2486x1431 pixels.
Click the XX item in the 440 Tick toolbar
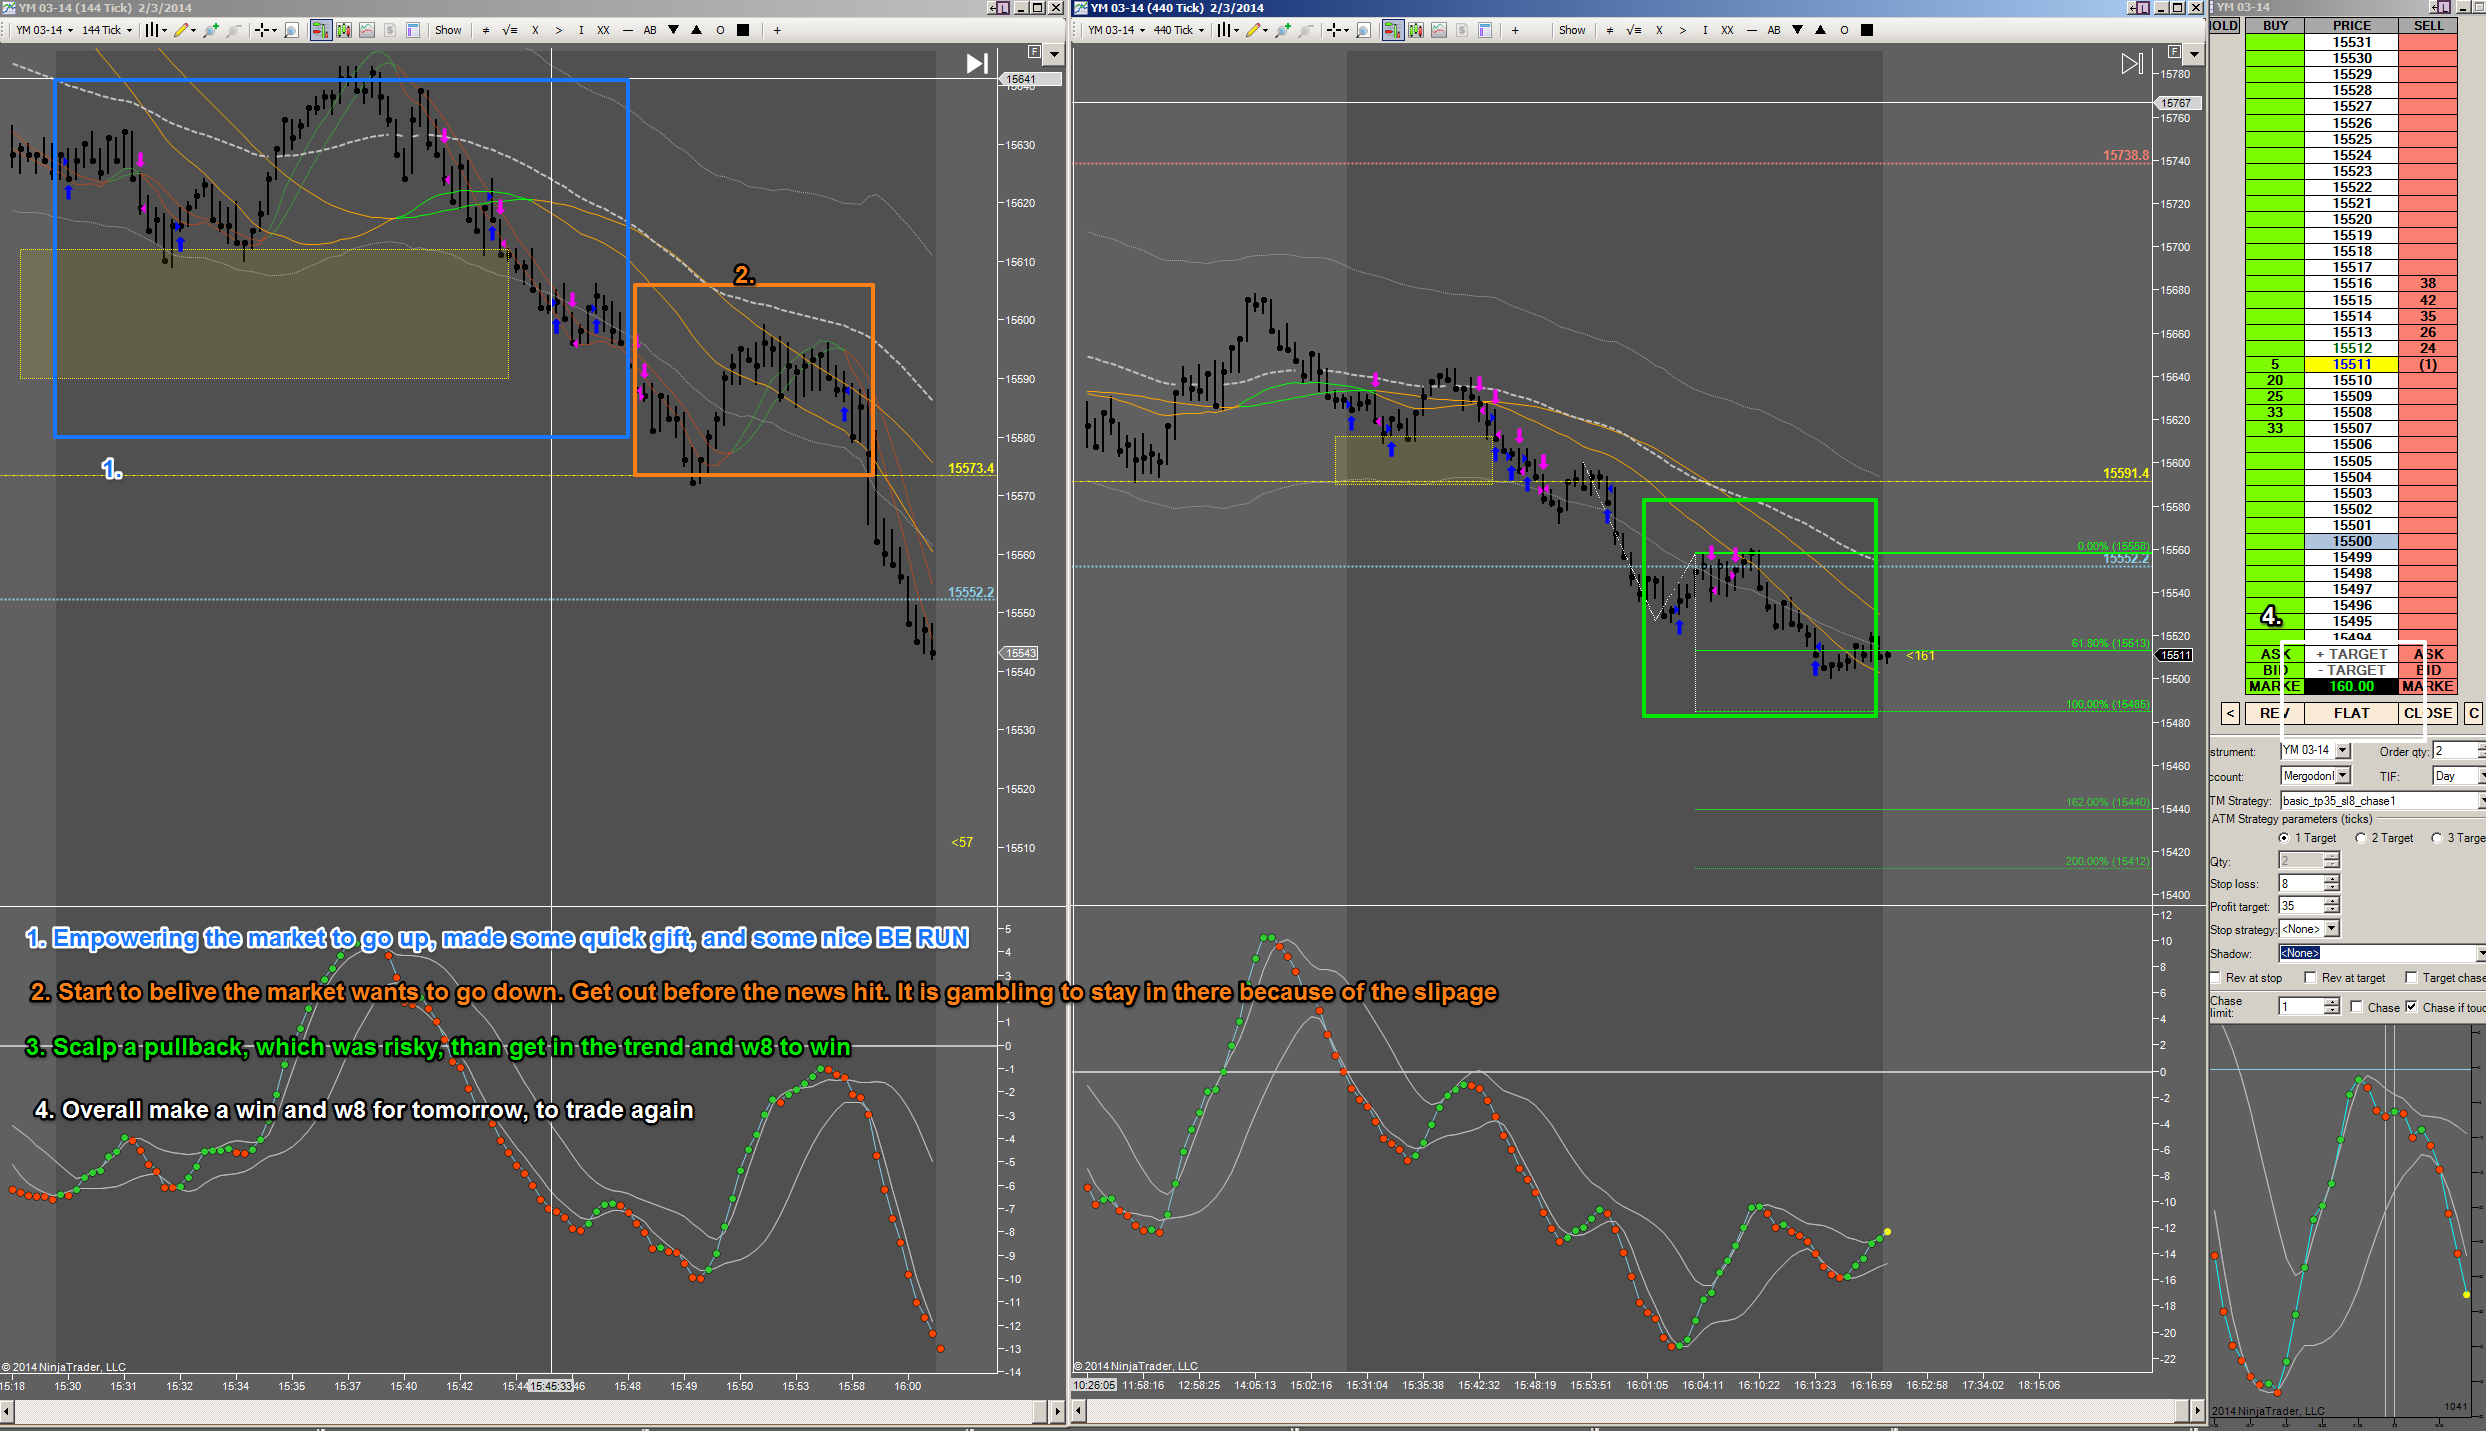1727,30
